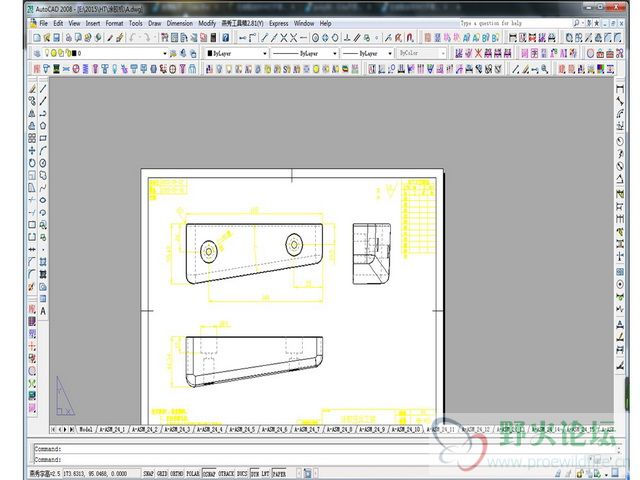Screen dimensions: 640x480
Task: Toggle SNAP mode in status bar
Action: [148, 473]
